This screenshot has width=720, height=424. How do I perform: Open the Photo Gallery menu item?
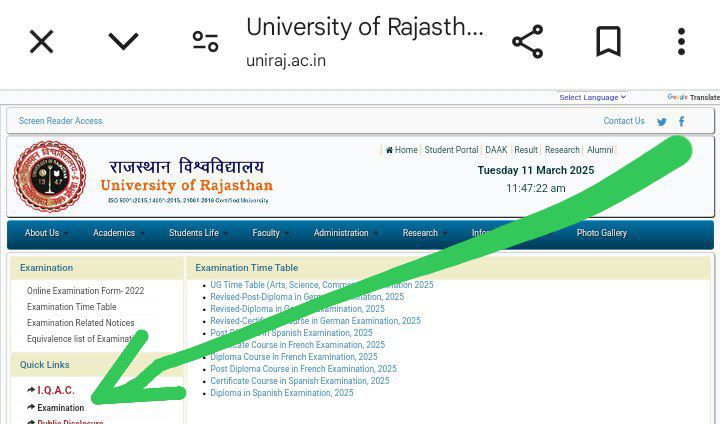click(x=601, y=233)
